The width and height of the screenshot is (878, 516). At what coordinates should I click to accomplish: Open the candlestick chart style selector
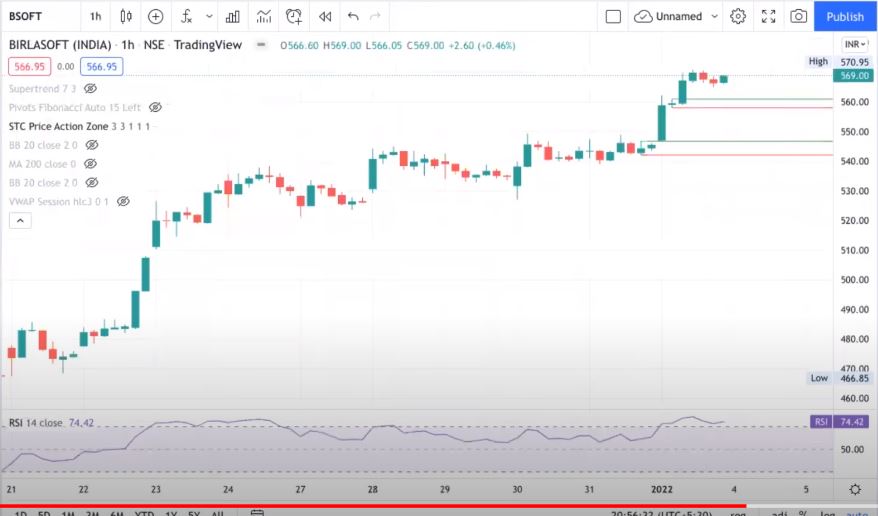click(x=125, y=16)
